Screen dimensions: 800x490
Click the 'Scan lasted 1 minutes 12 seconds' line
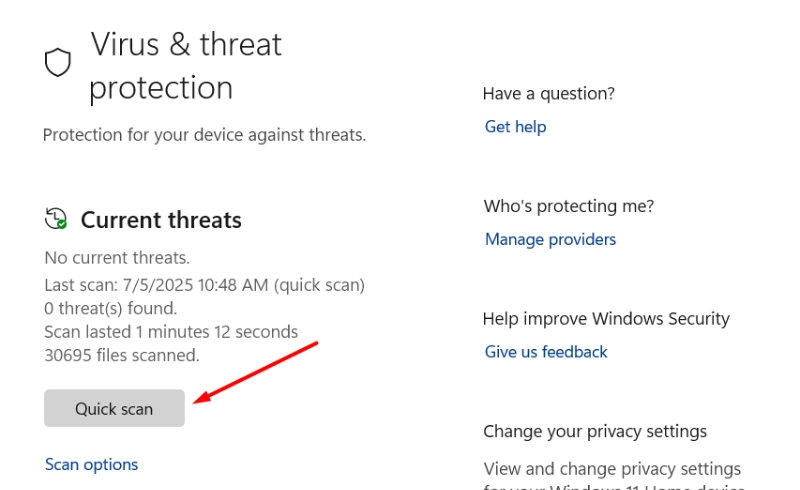click(x=171, y=332)
